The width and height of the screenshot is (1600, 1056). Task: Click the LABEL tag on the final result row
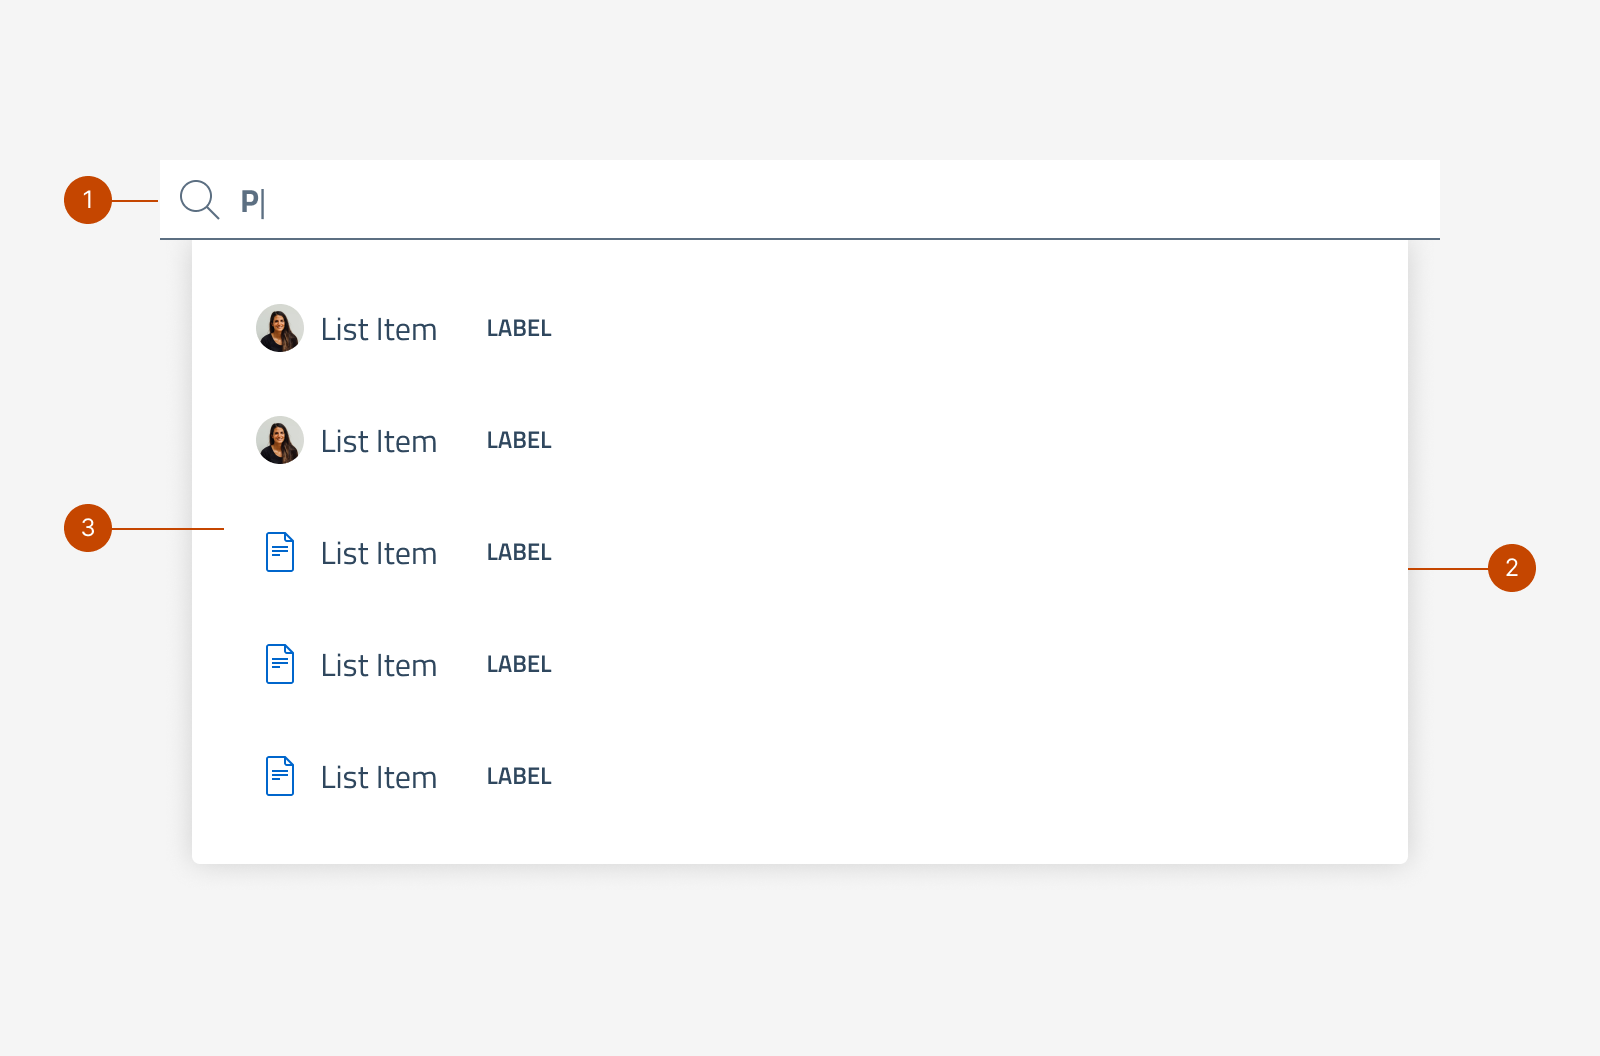tap(519, 775)
